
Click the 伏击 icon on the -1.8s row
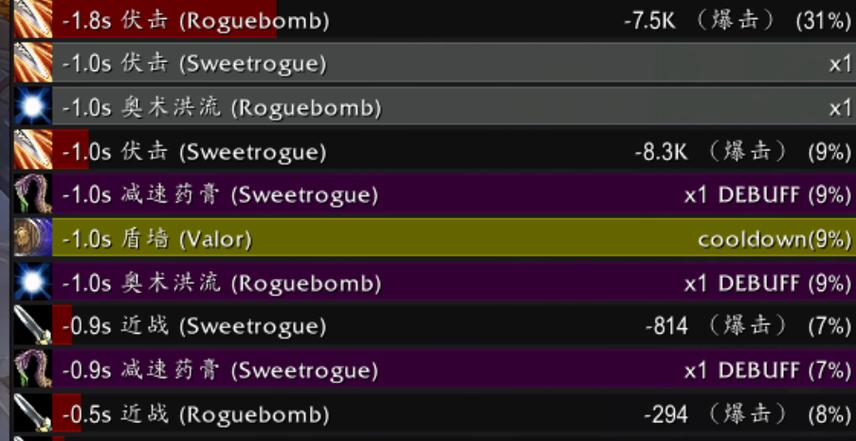point(33,20)
